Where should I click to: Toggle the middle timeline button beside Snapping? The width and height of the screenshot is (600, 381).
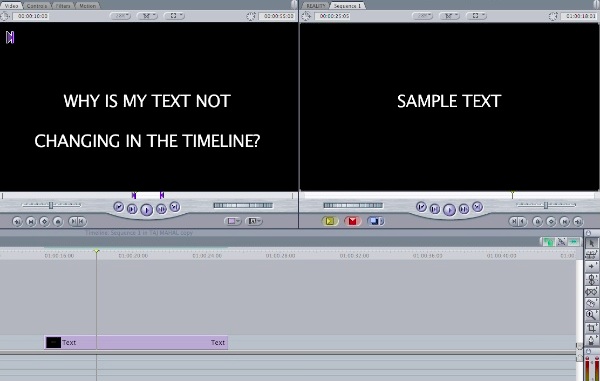click(x=561, y=242)
